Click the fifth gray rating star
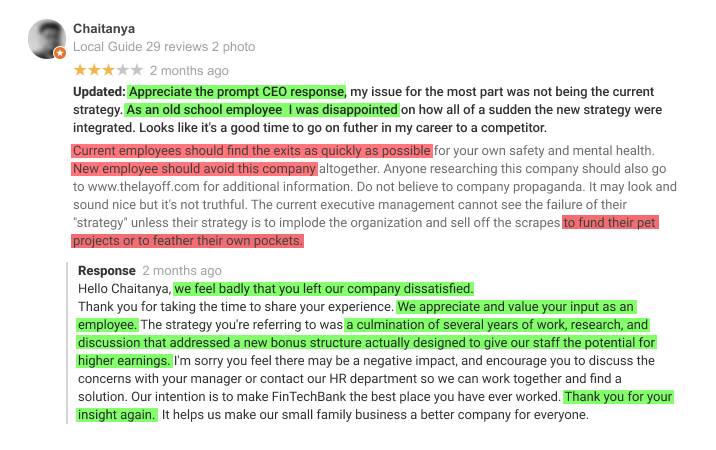The width and height of the screenshot is (716, 450). 137,70
